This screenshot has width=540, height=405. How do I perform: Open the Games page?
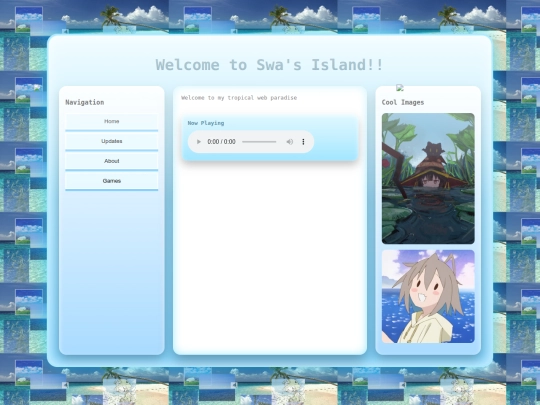(112, 181)
